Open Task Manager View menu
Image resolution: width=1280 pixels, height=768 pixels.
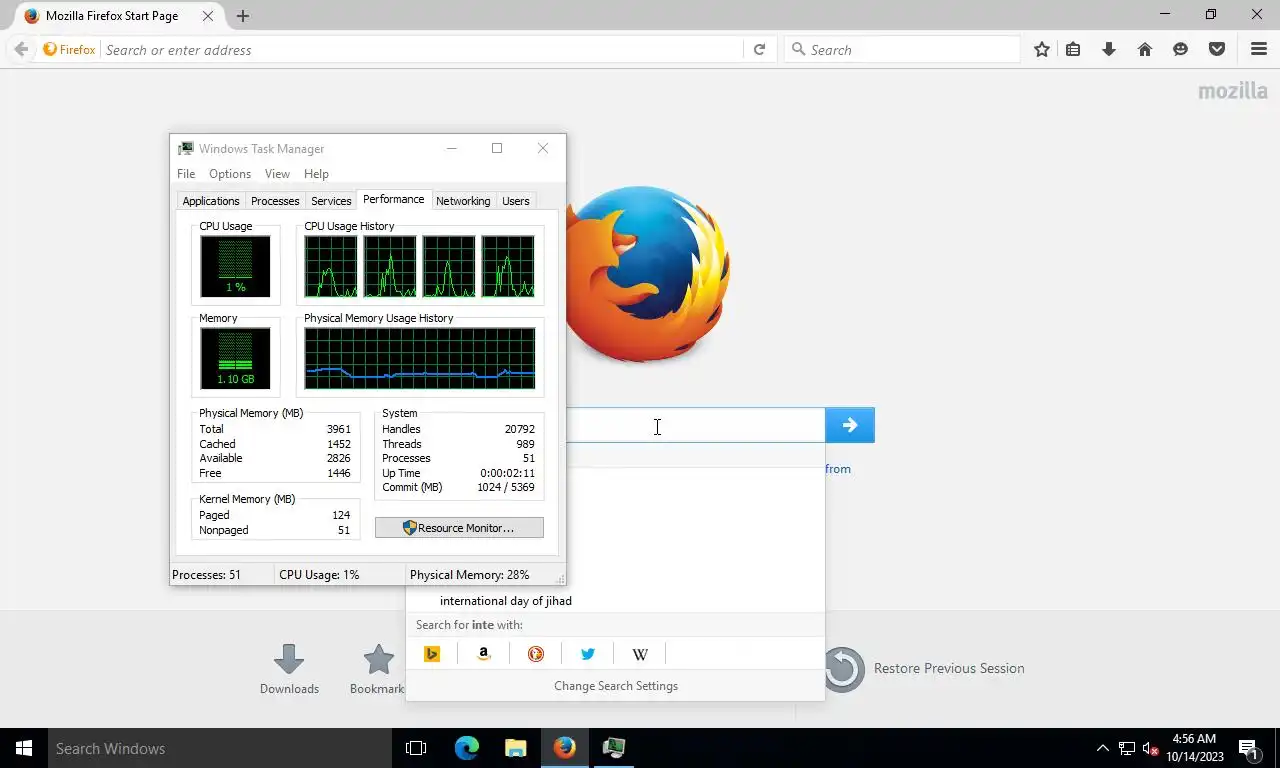[x=277, y=174]
